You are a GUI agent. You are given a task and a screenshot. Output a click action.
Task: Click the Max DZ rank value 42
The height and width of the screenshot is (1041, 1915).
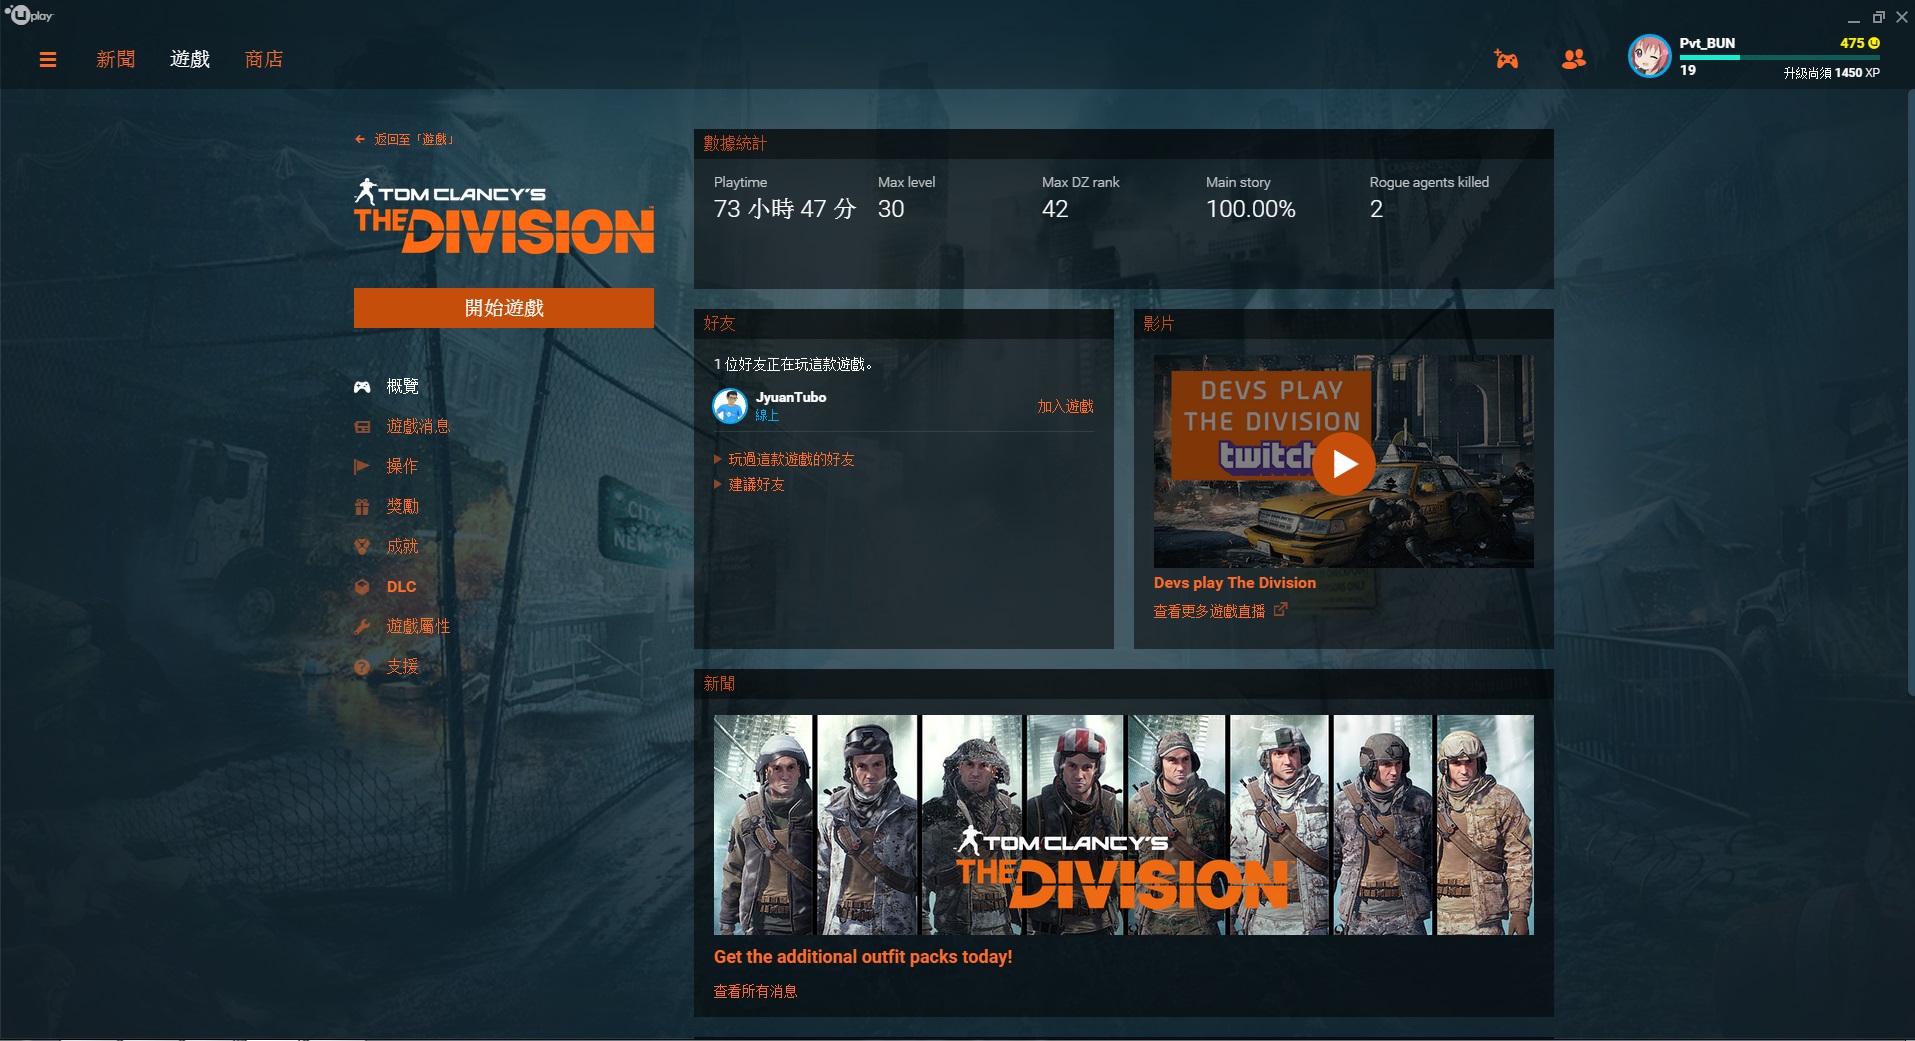tap(1055, 209)
